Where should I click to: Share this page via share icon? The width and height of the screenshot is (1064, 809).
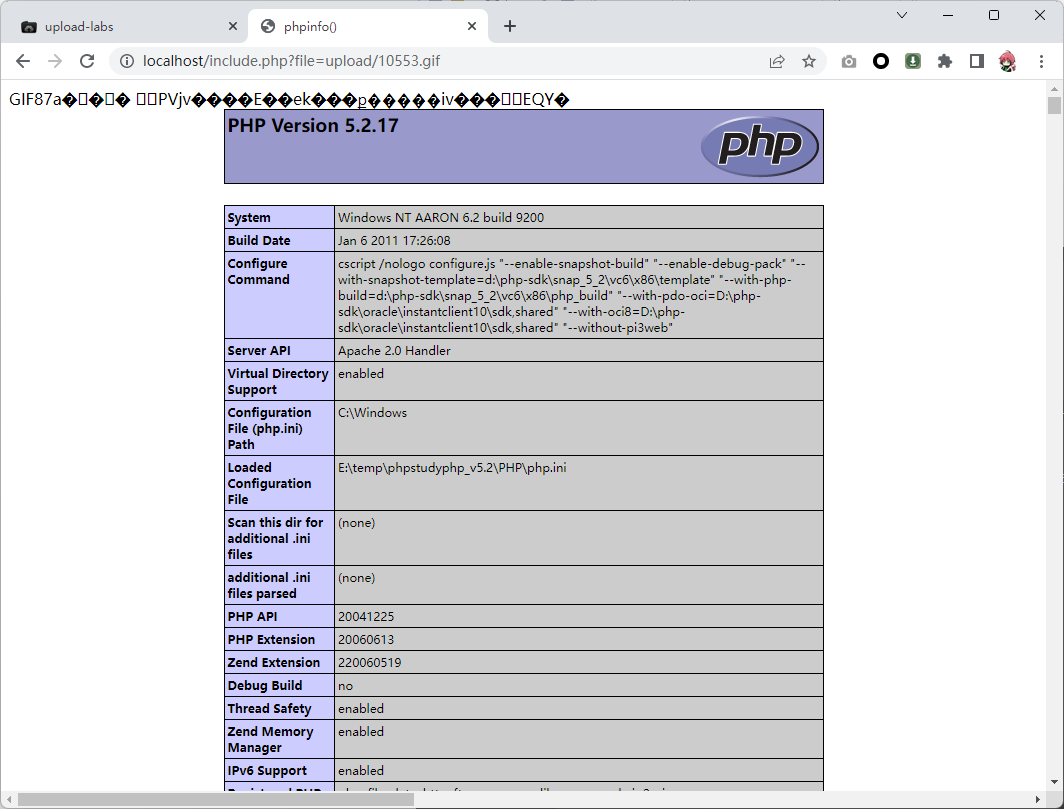point(777,61)
